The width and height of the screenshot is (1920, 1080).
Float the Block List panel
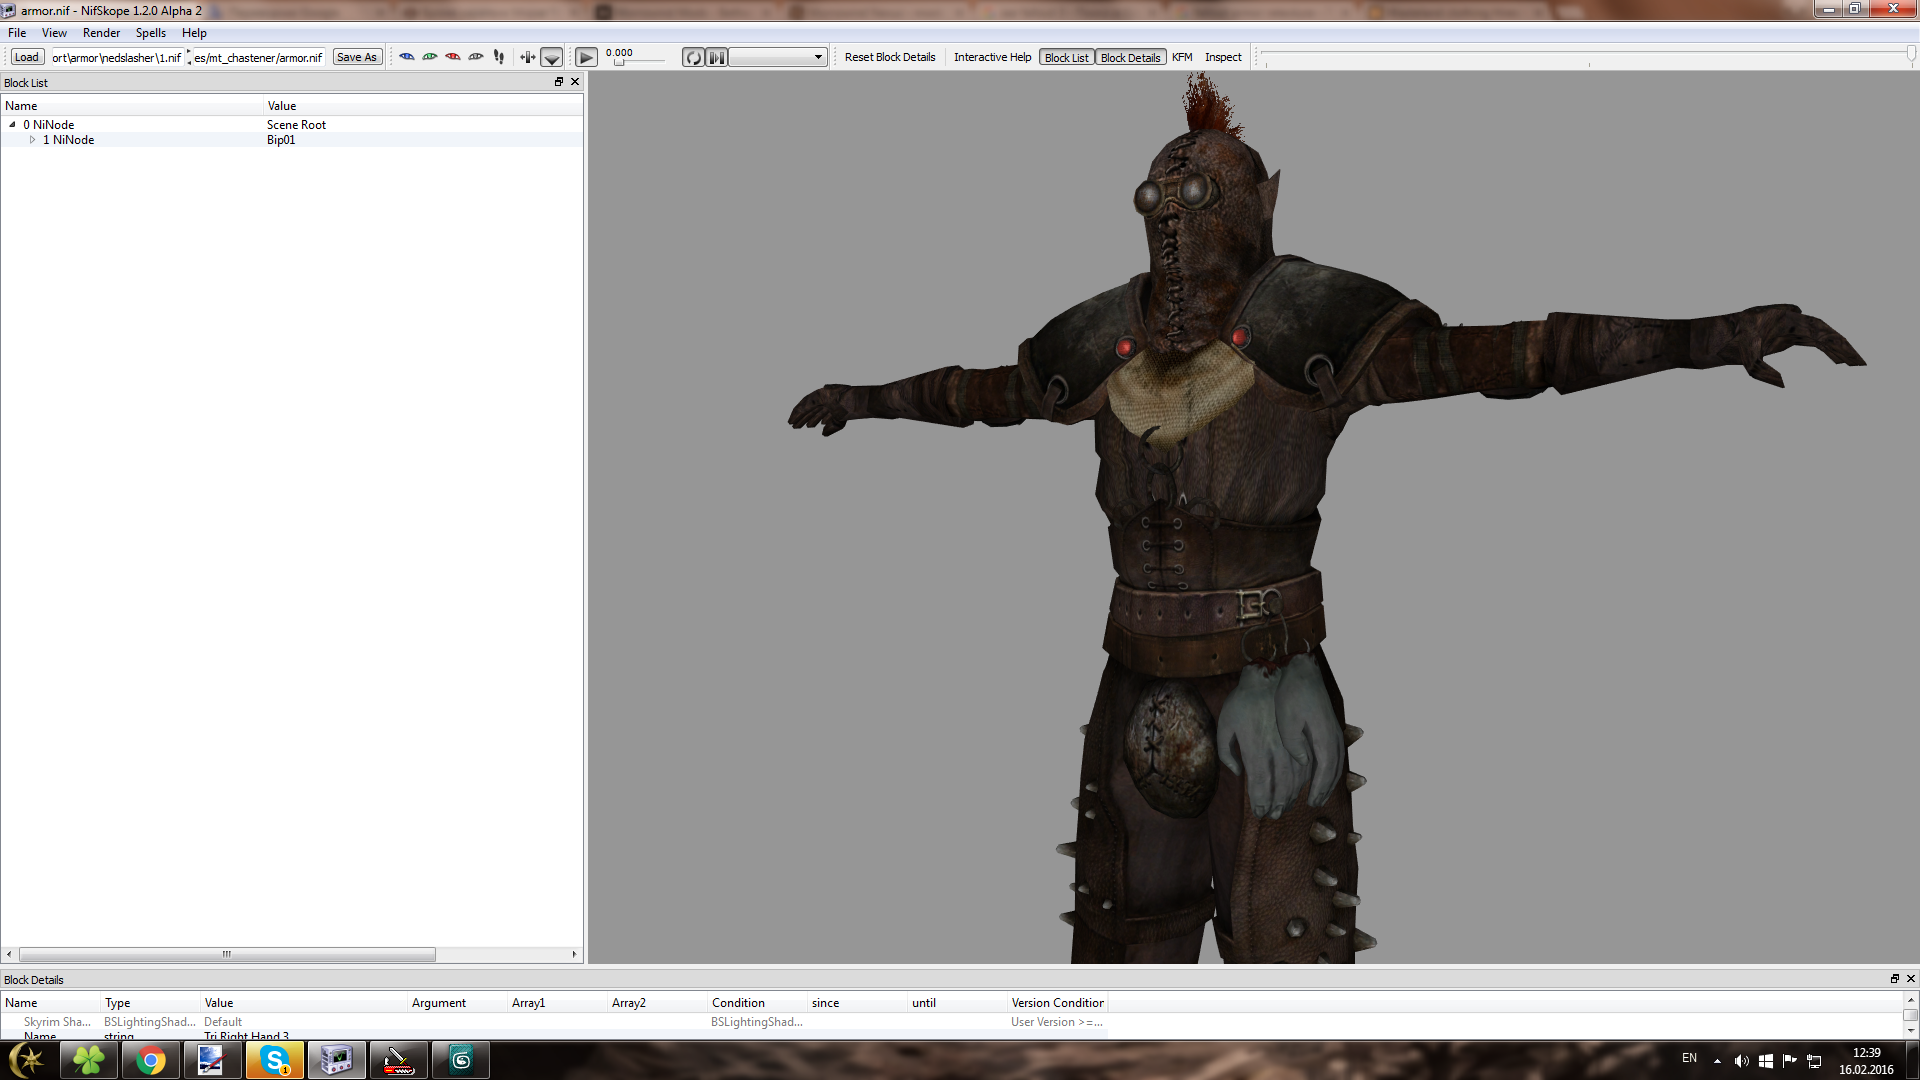pyautogui.click(x=559, y=82)
